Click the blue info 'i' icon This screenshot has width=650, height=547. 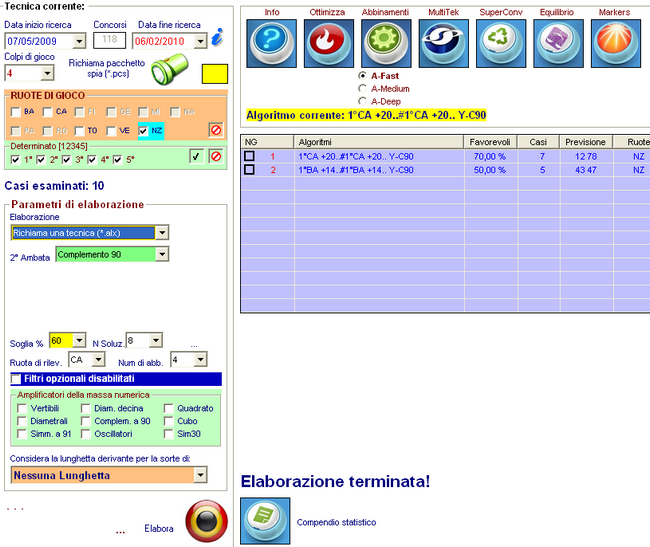[x=217, y=37]
